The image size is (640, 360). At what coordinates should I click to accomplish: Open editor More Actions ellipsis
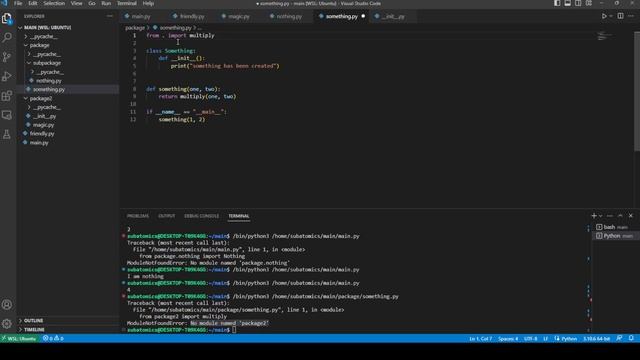pyautogui.click(x=631, y=16)
